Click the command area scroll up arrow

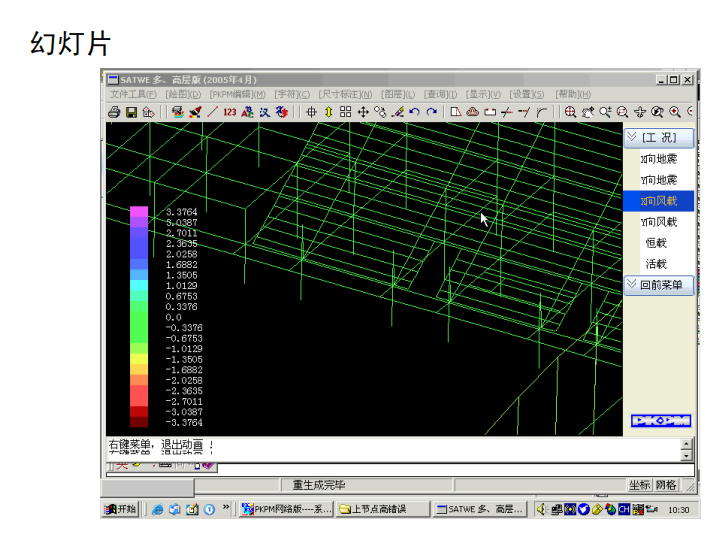[686, 444]
